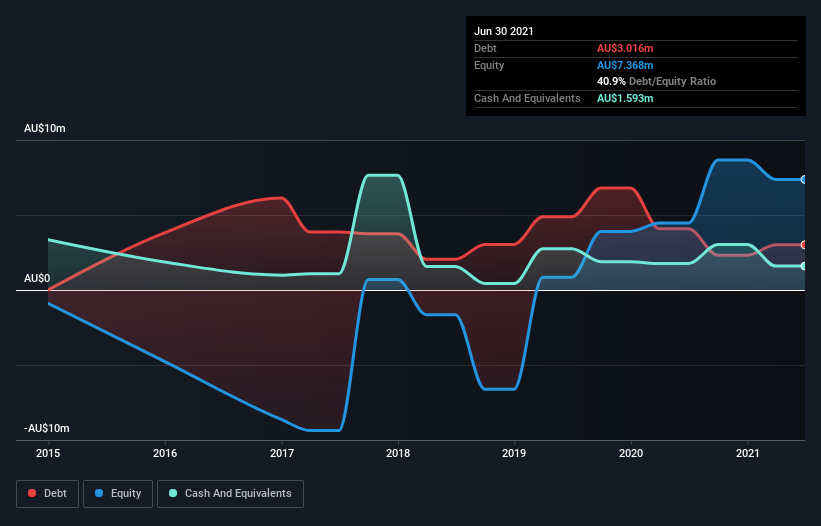Image resolution: width=821 pixels, height=526 pixels.
Task: Click the 2021 x-axis label
Action: (x=748, y=453)
